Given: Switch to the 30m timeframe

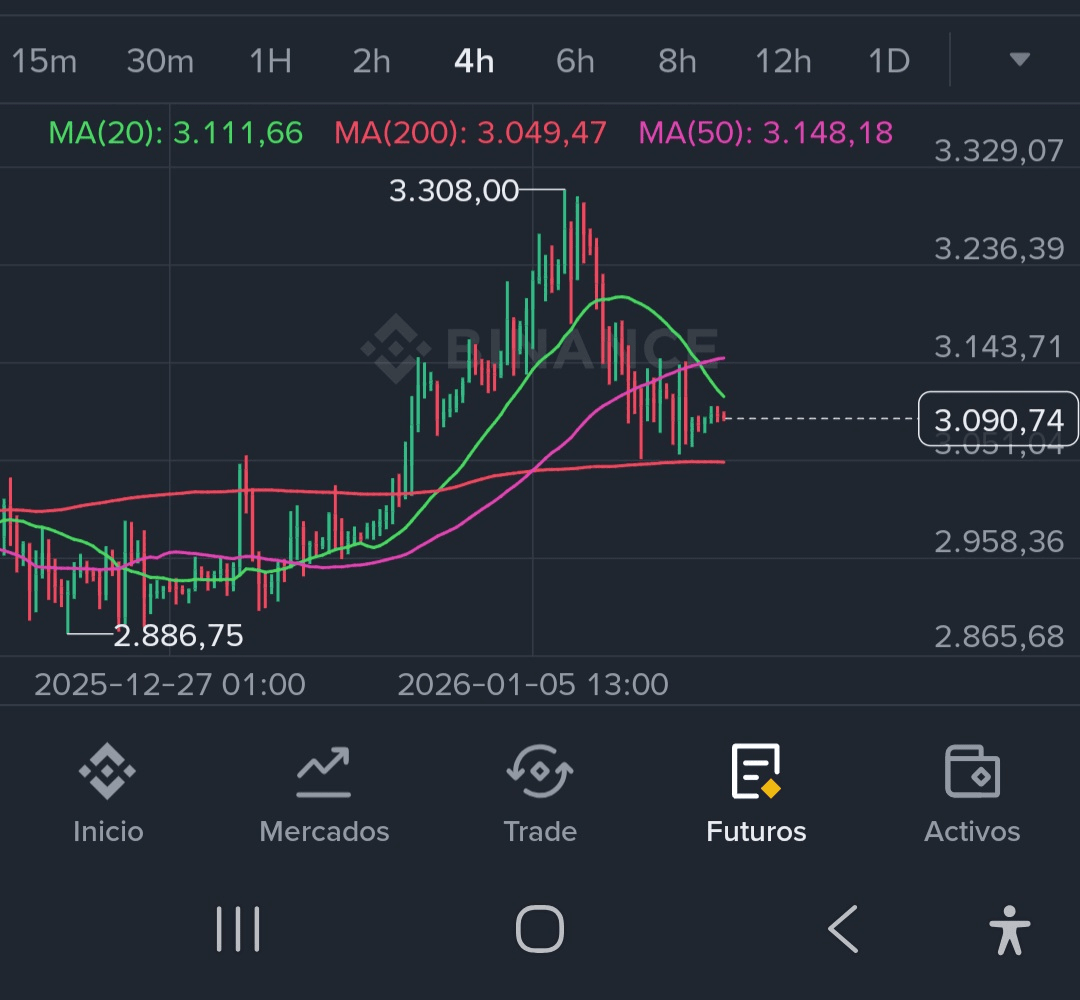Looking at the screenshot, I should click(160, 61).
